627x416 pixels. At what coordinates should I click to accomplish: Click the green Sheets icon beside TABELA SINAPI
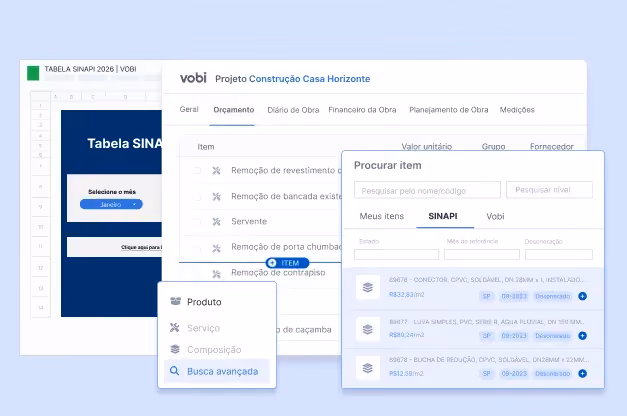pyautogui.click(x=33, y=73)
